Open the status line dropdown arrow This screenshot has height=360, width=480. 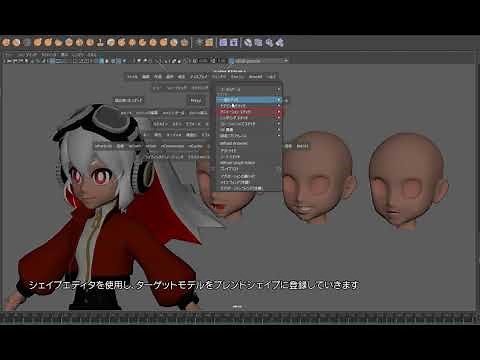coord(286,61)
